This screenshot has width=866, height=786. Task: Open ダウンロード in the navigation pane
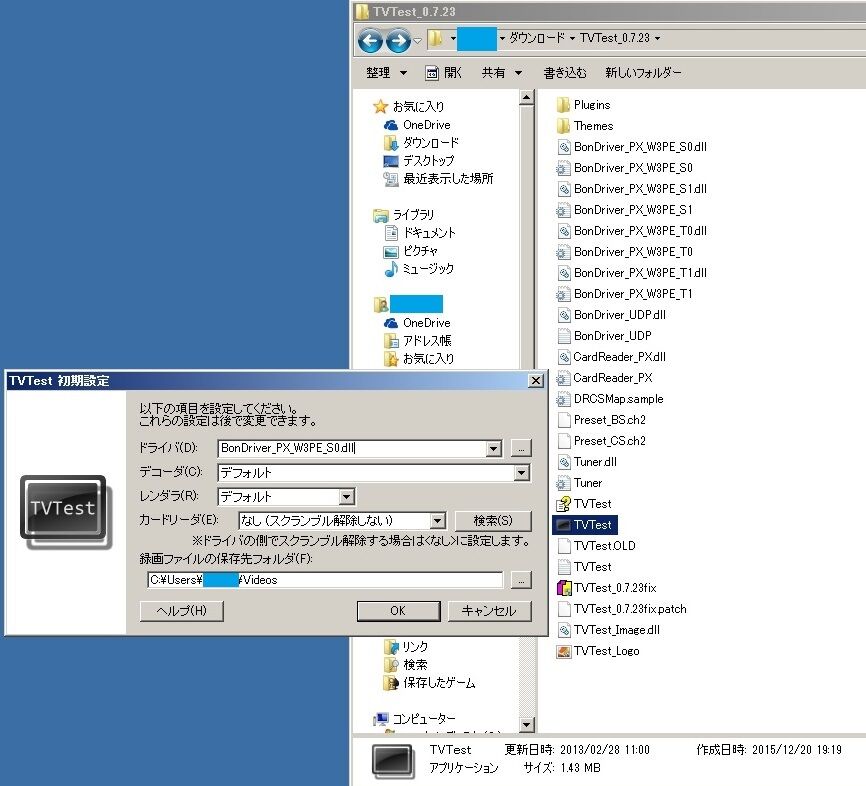click(x=421, y=143)
